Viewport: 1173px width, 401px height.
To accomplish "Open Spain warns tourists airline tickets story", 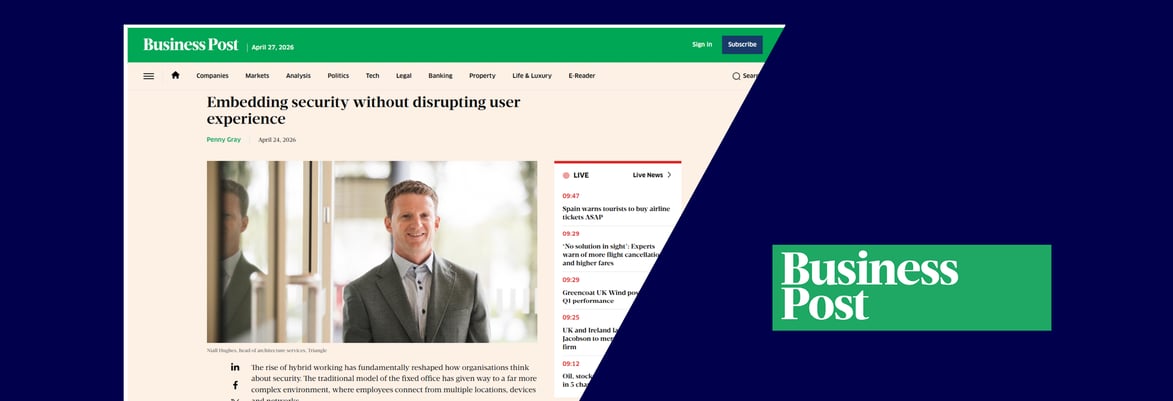I will (x=616, y=212).
